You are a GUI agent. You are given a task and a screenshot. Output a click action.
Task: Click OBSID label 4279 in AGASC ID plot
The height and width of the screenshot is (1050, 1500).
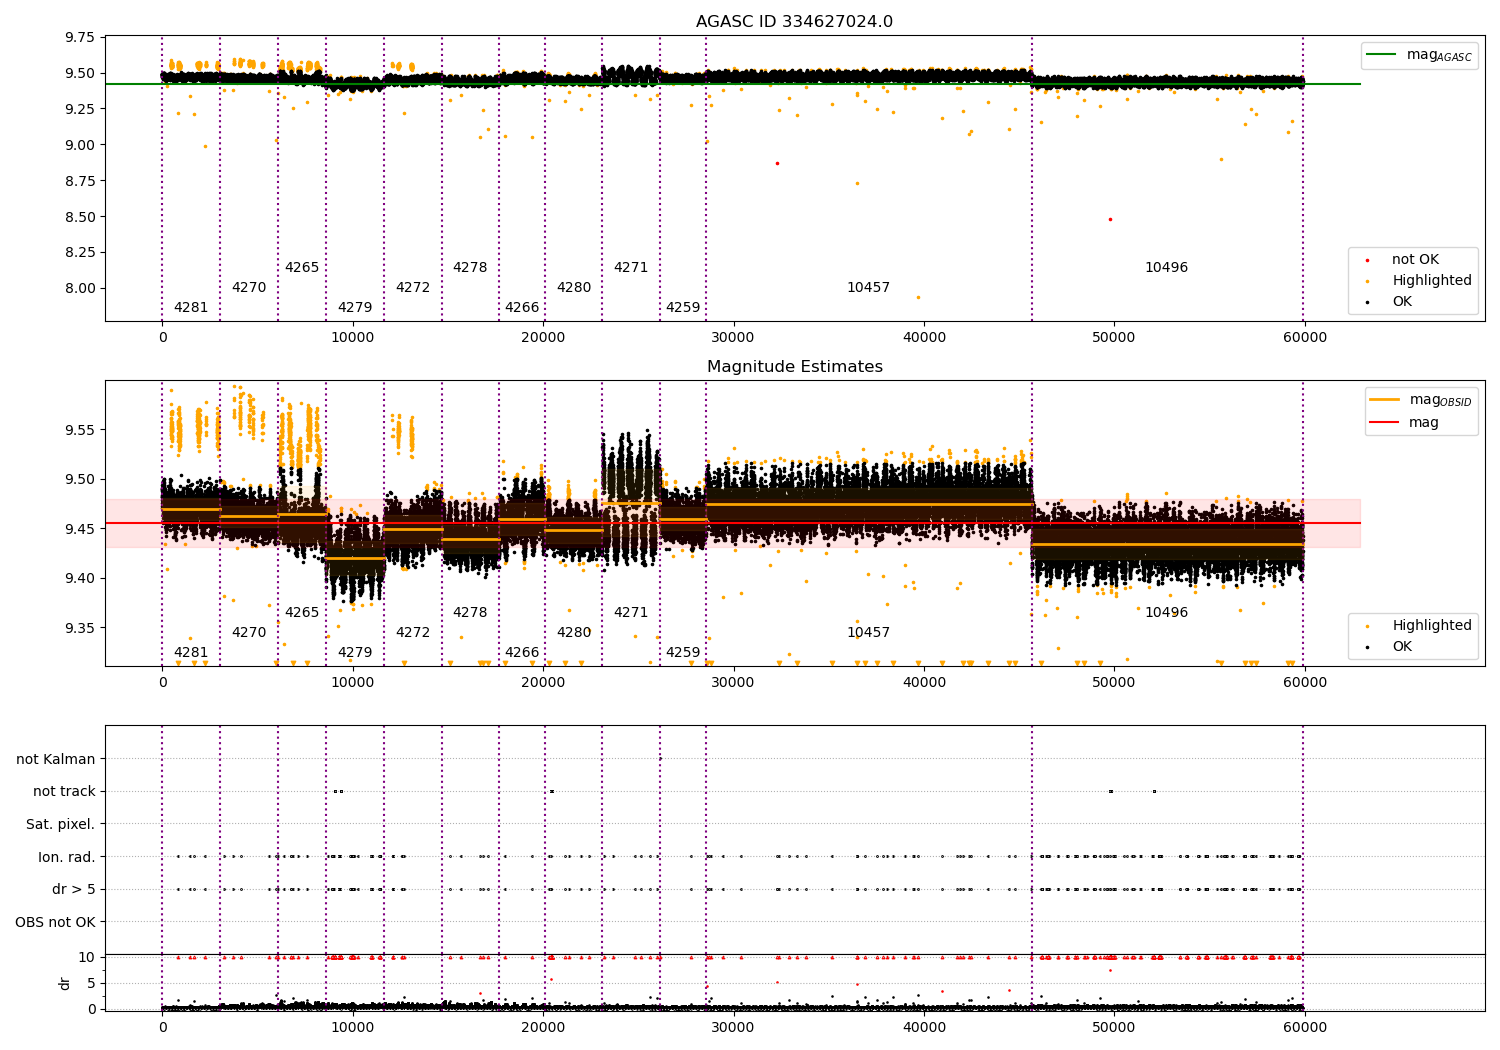(355, 308)
